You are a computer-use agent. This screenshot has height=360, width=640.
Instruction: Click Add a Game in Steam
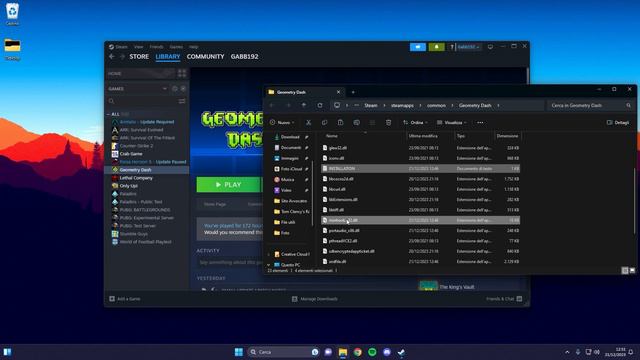tap(125, 299)
